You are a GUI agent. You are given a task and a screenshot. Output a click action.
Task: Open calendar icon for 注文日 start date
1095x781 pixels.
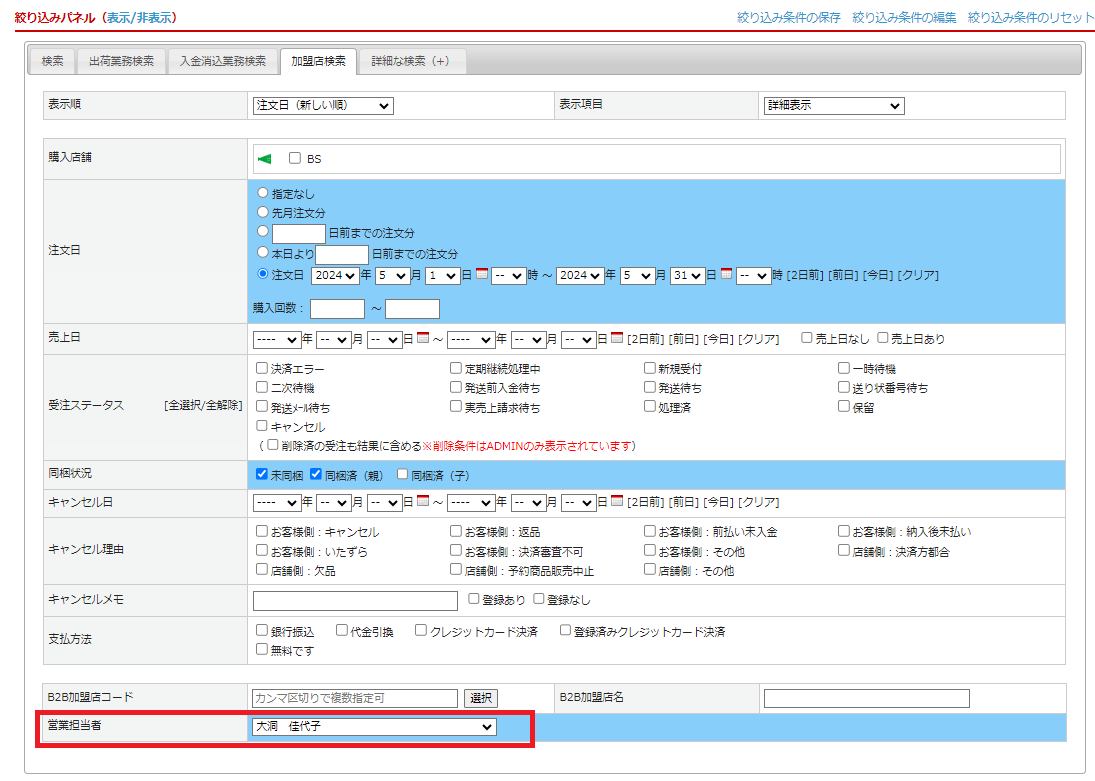click(482, 275)
